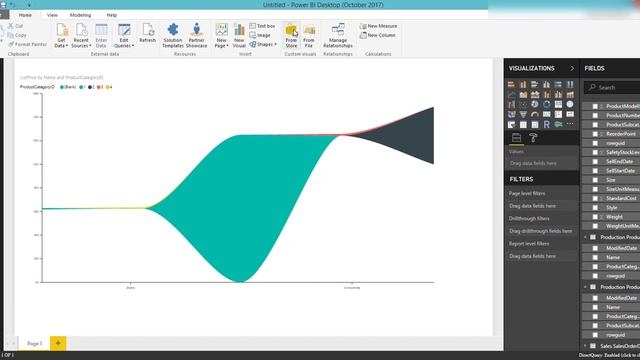This screenshot has height=360, width=640.
Task: Open the format paint roller pane
Action: click(533, 138)
